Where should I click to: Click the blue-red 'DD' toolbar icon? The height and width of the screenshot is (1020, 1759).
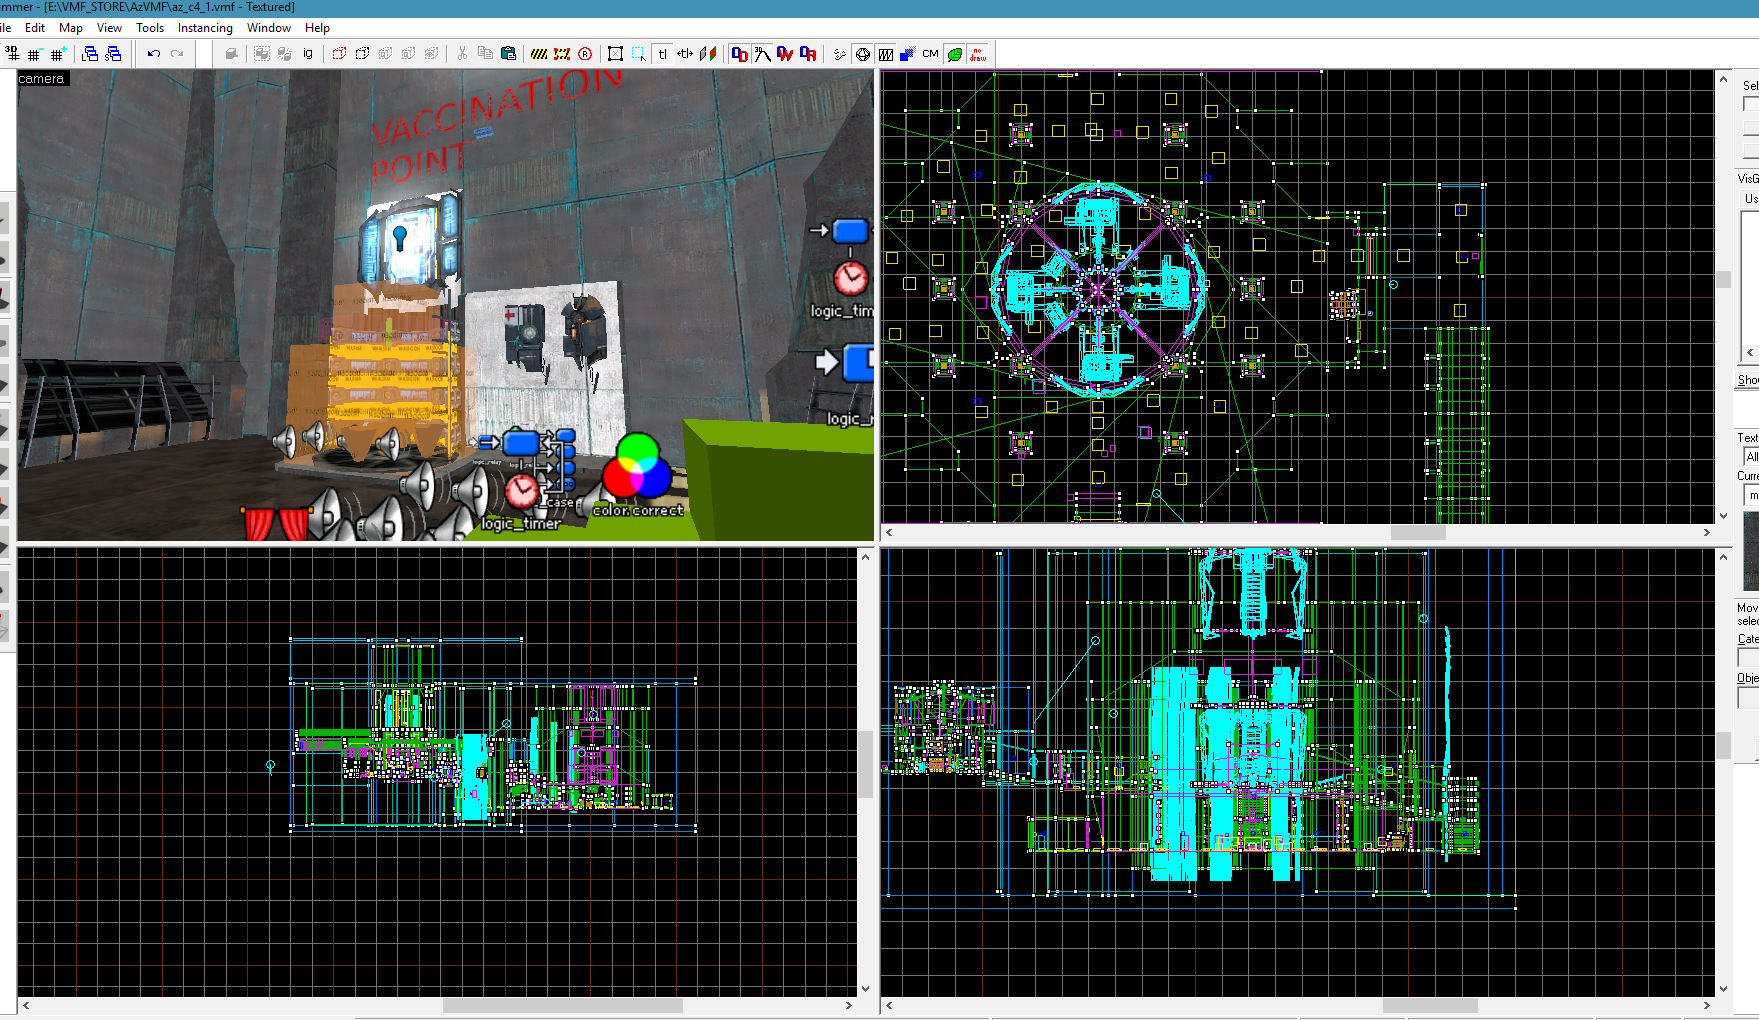(x=739, y=54)
